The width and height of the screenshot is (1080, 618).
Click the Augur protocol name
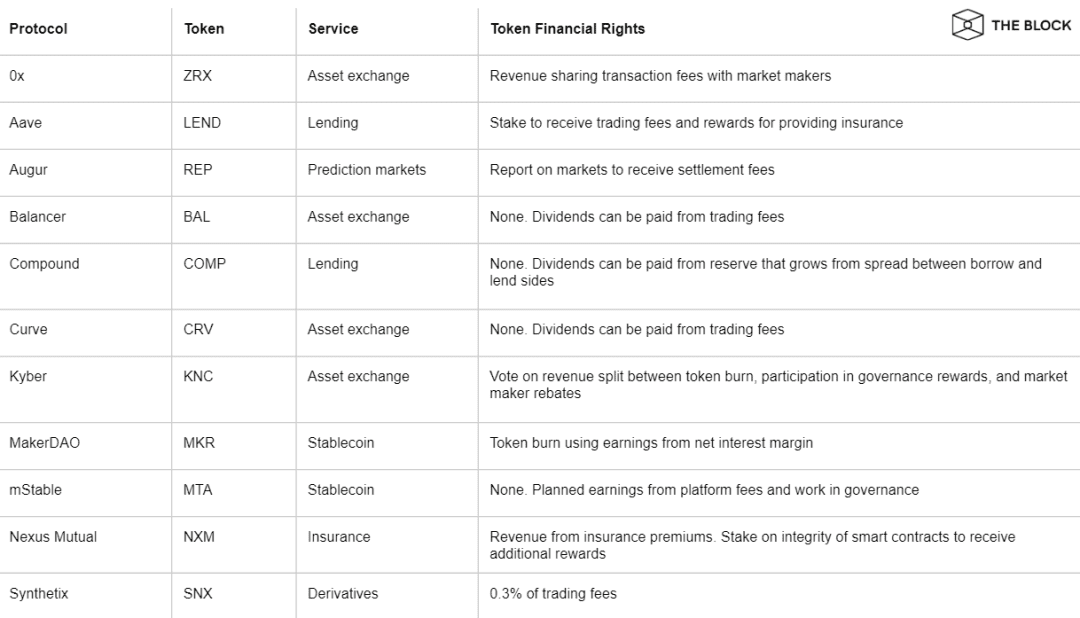click(x=28, y=170)
